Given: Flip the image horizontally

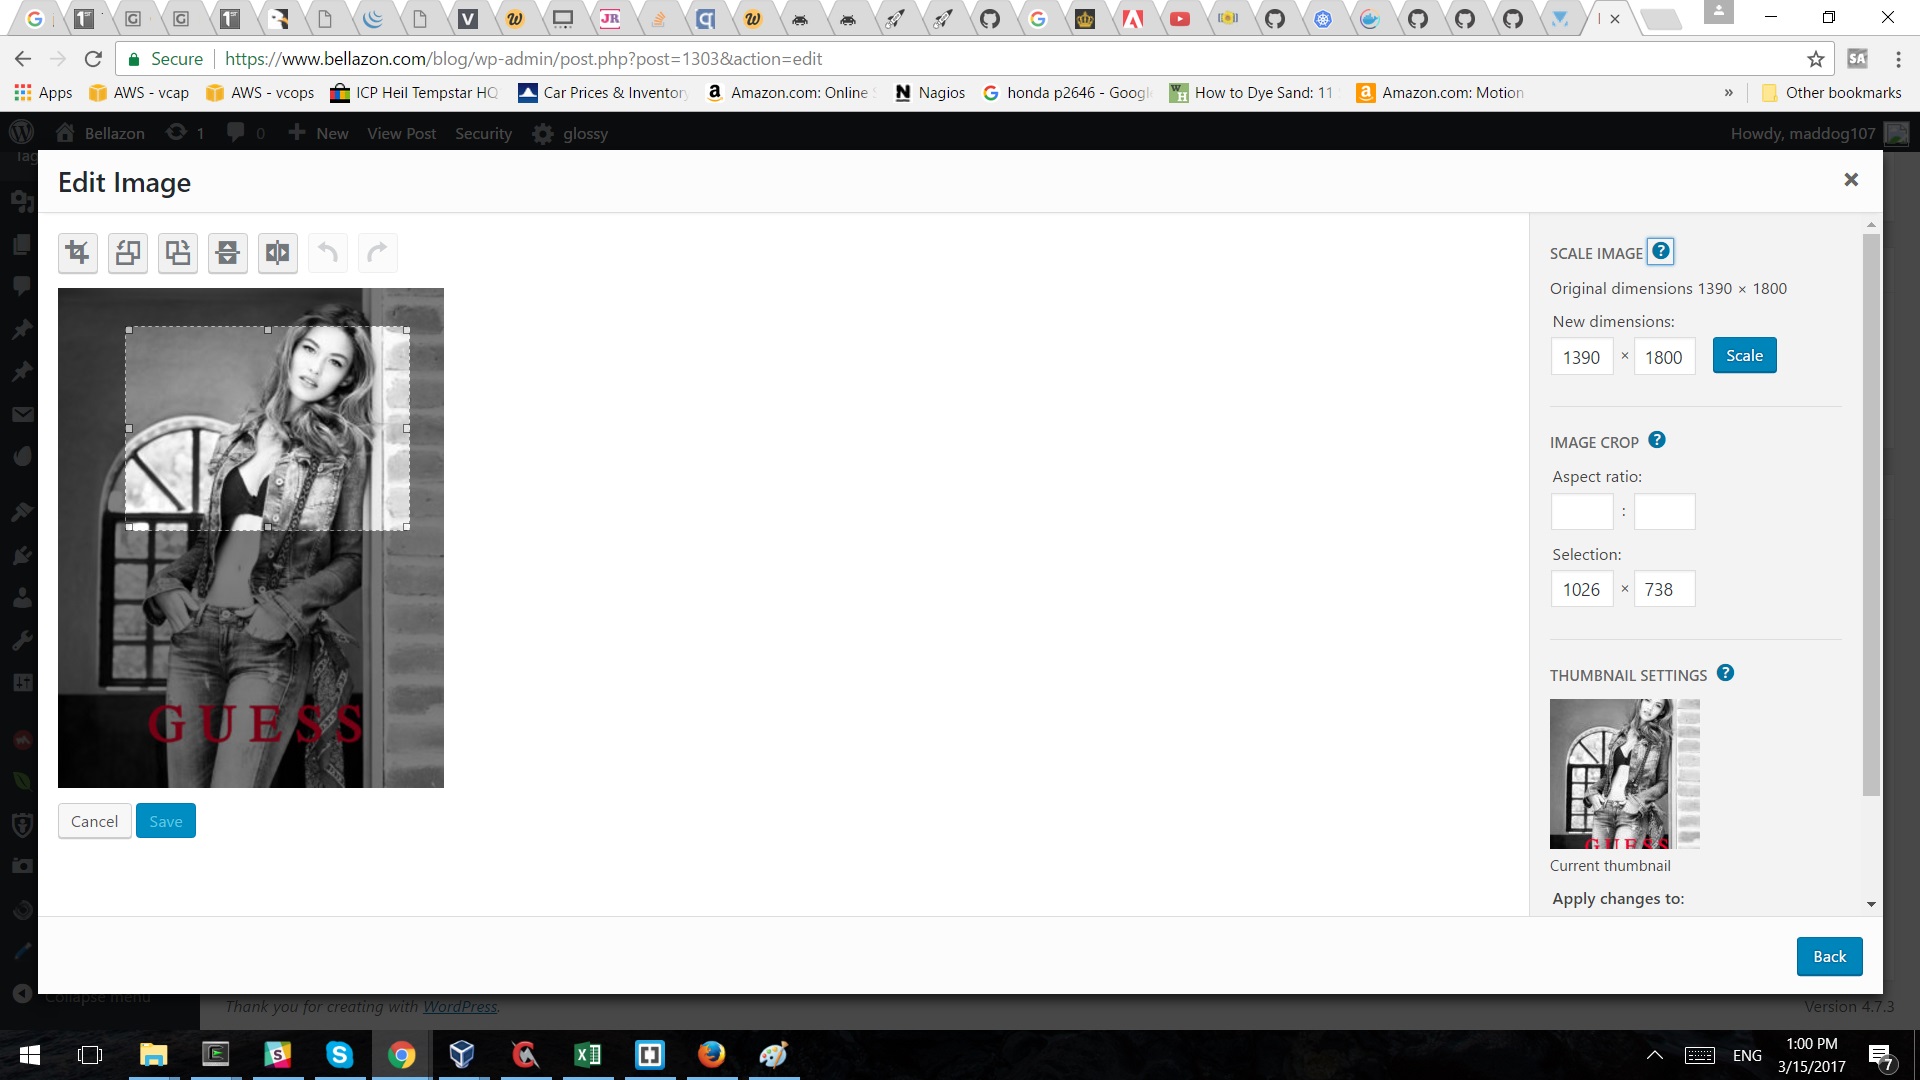Looking at the screenshot, I should pyautogui.click(x=278, y=253).
